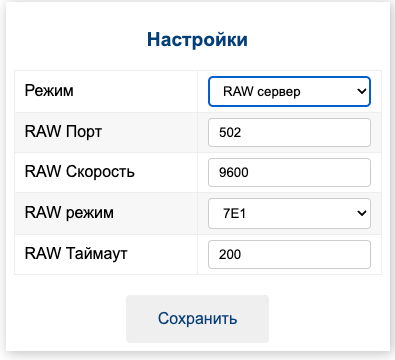
Task: Click the Сохранить link text
Action: [197, 319]
